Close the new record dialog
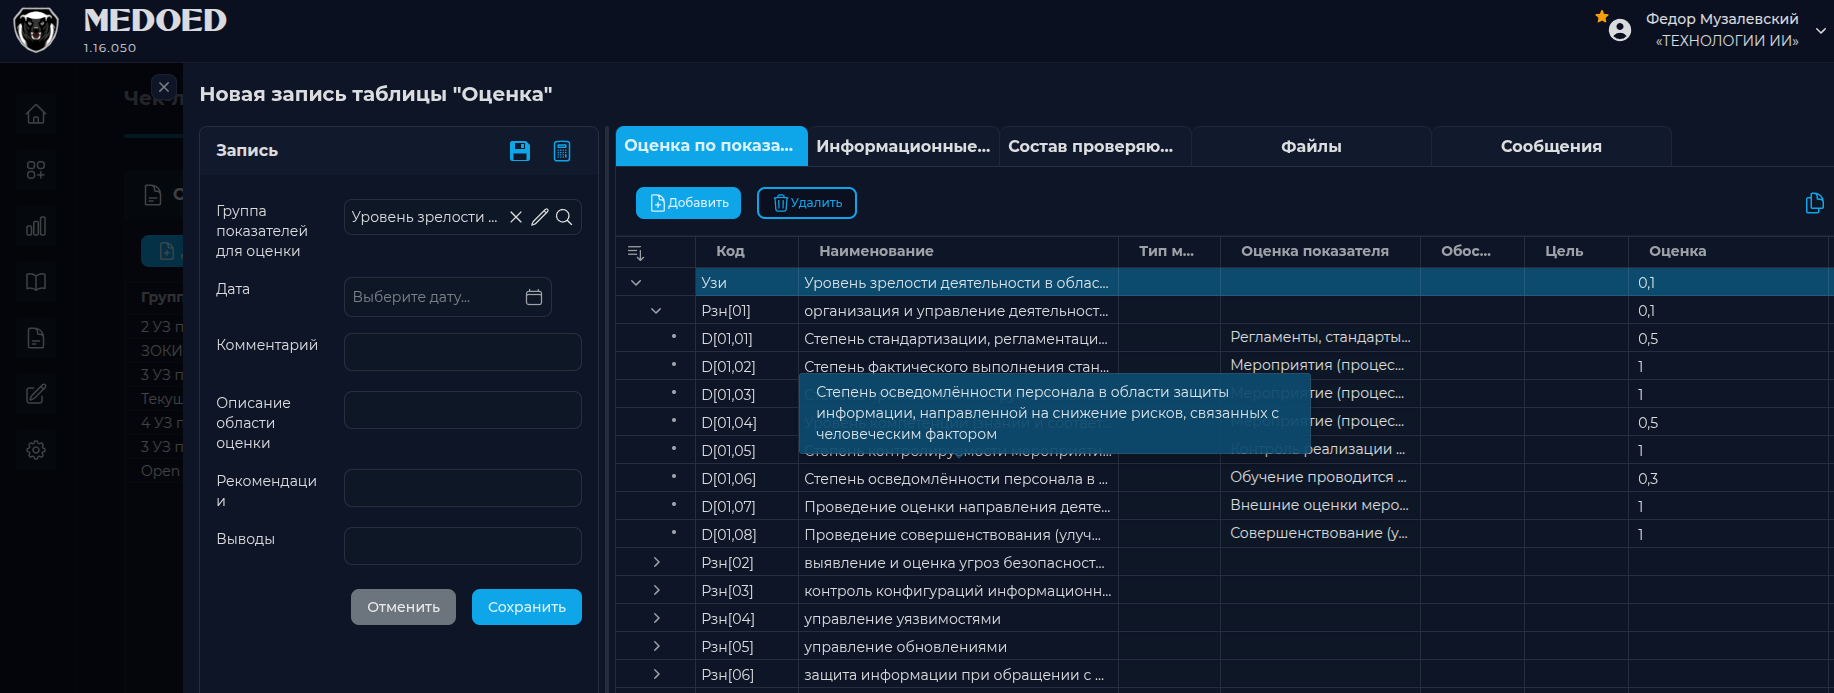1834x693 pixels. (164, 87)
